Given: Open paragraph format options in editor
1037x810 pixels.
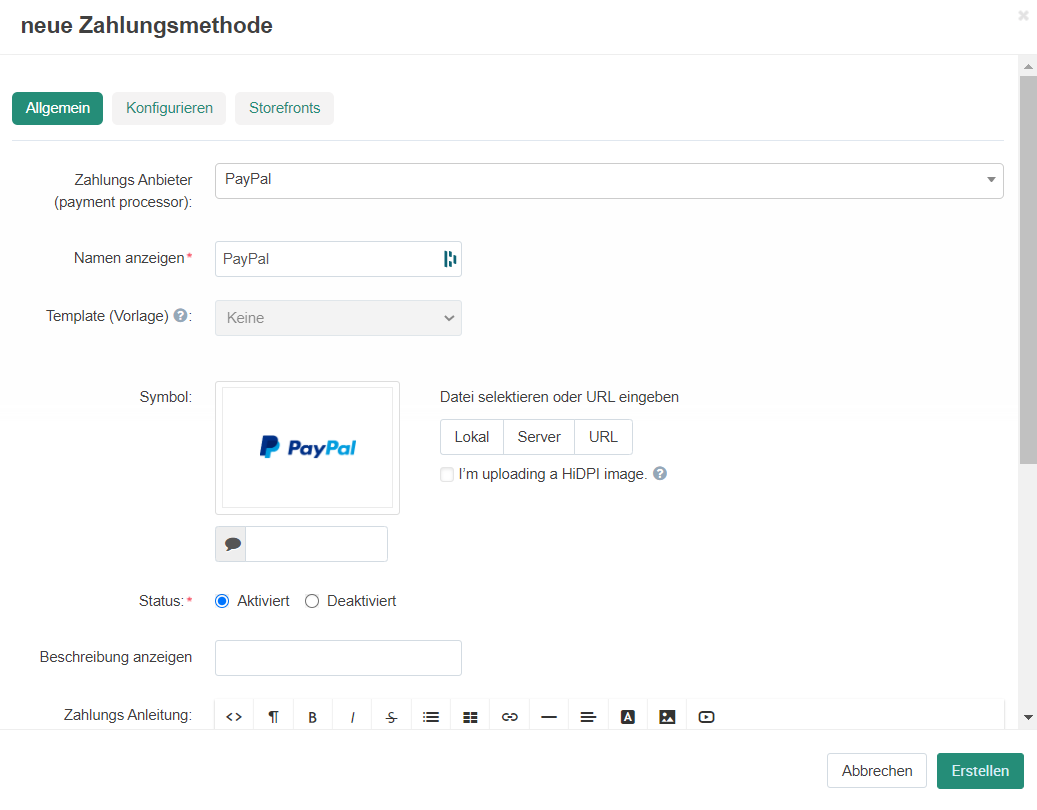Looking at the screenshot, I should (273, 717).
